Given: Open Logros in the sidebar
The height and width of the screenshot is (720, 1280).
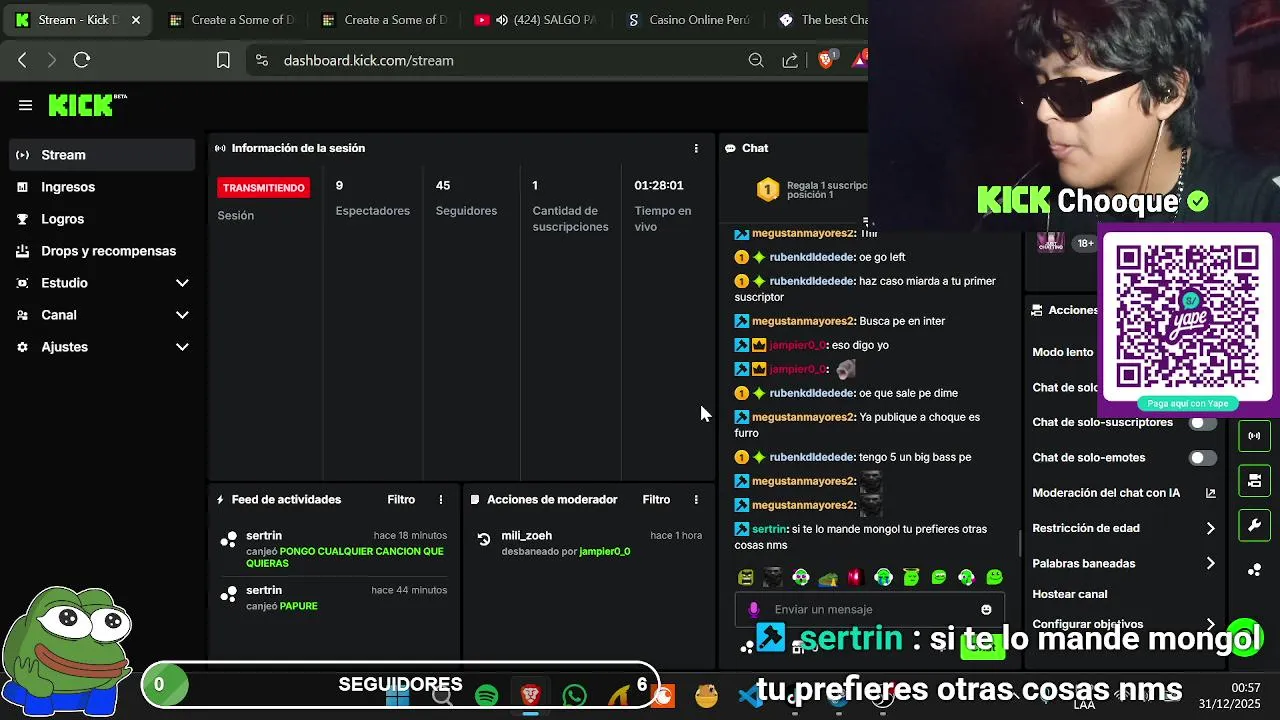Looking at the screenshot, I should pyautogui.click(x=102, y=219).
